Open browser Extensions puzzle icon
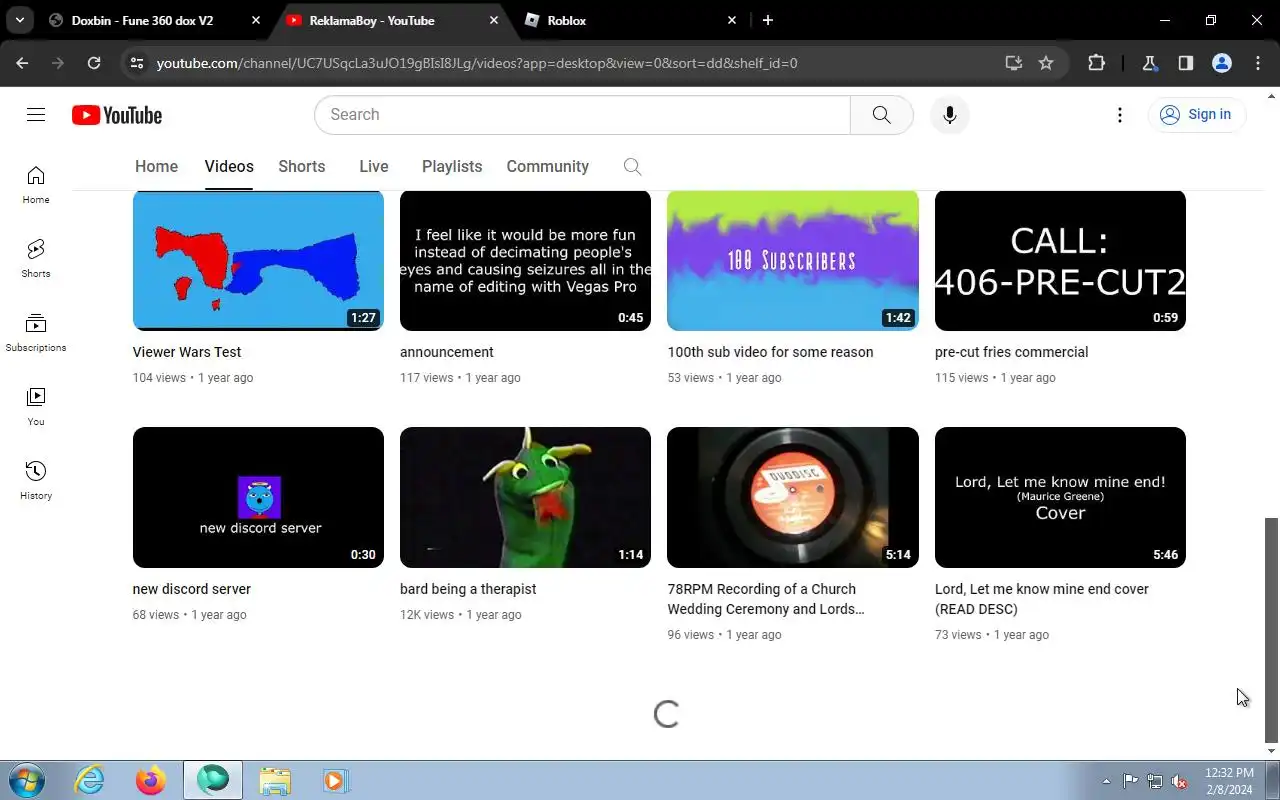This screenshot has width=1280, height=800. 1097,63
